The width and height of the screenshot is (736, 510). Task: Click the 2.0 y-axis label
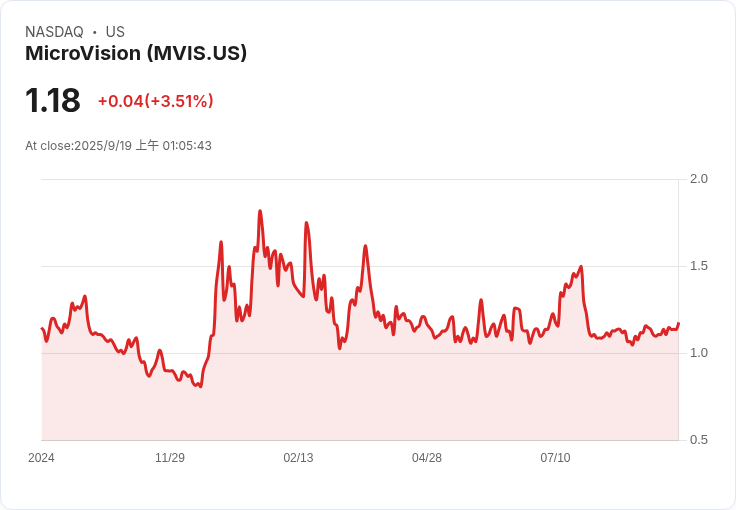(x=698, y=179)
